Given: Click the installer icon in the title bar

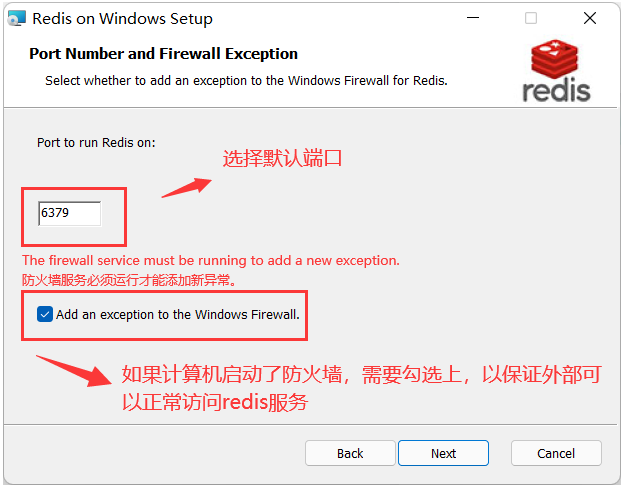Looking at the screenshot, I should (17, 18).
